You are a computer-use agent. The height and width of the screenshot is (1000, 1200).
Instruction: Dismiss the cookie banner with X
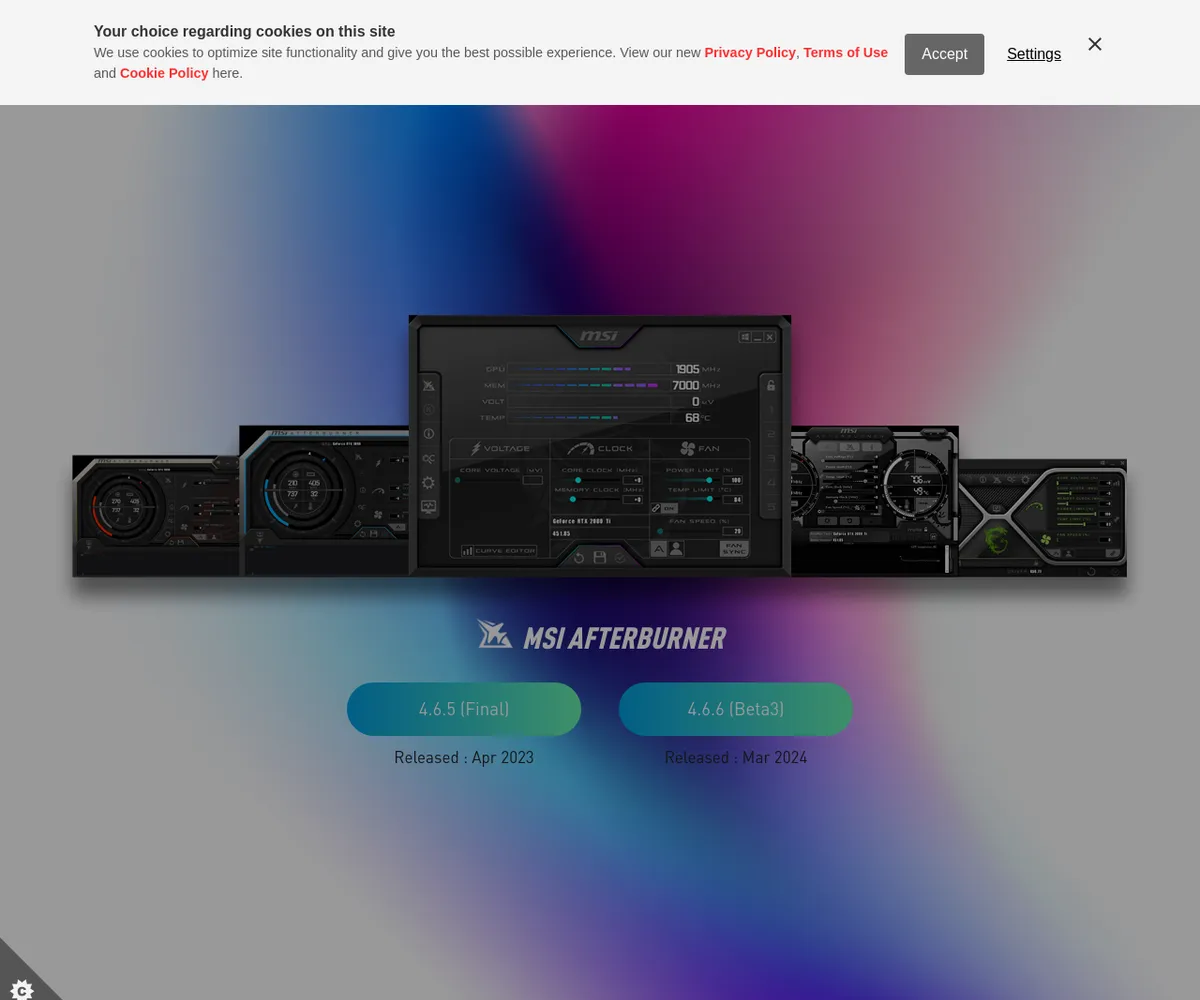coord(1095,44)
